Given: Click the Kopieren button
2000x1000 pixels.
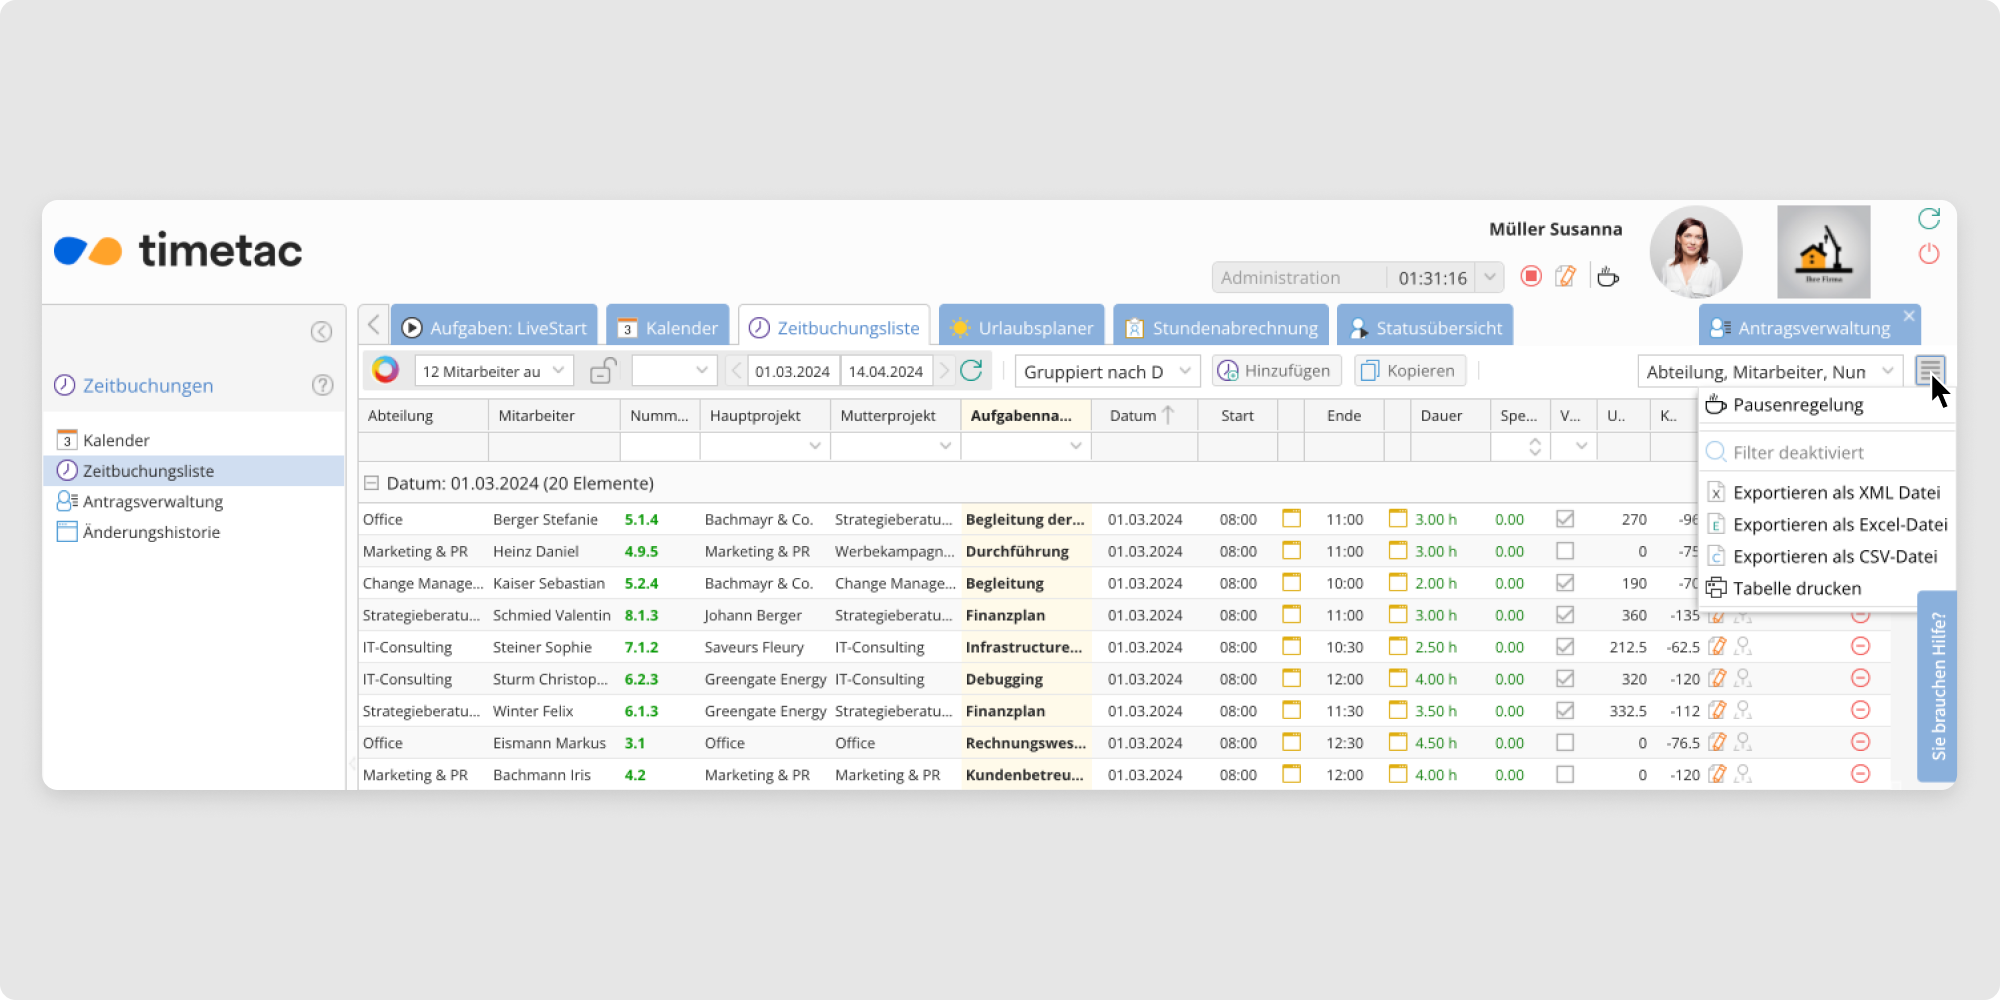Looking at the screenshot, I should (1409, 371).
